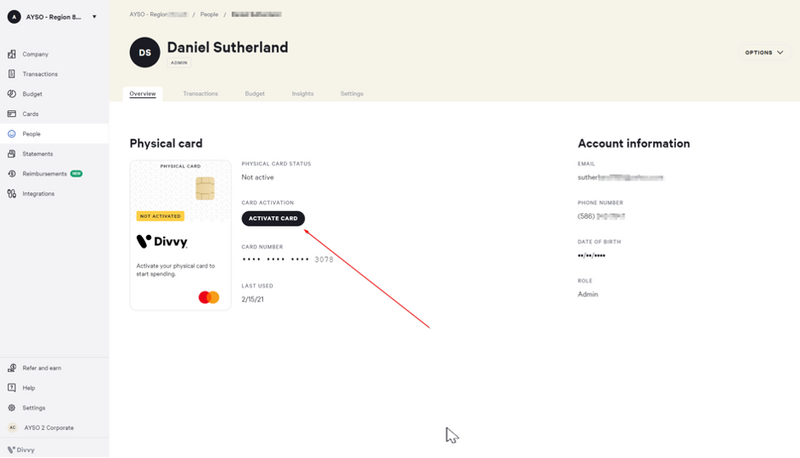
Task: Open Transactions via its sidebar icon
Action: tap(12, 74)
